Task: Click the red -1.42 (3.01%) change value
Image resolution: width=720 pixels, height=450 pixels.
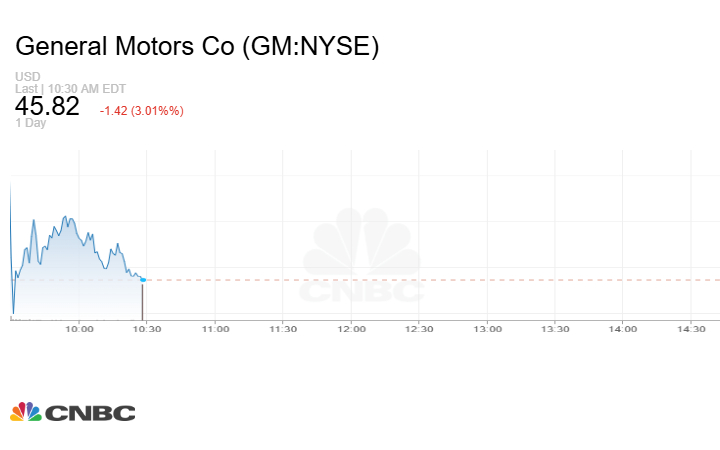Action: tap(141, 110)
